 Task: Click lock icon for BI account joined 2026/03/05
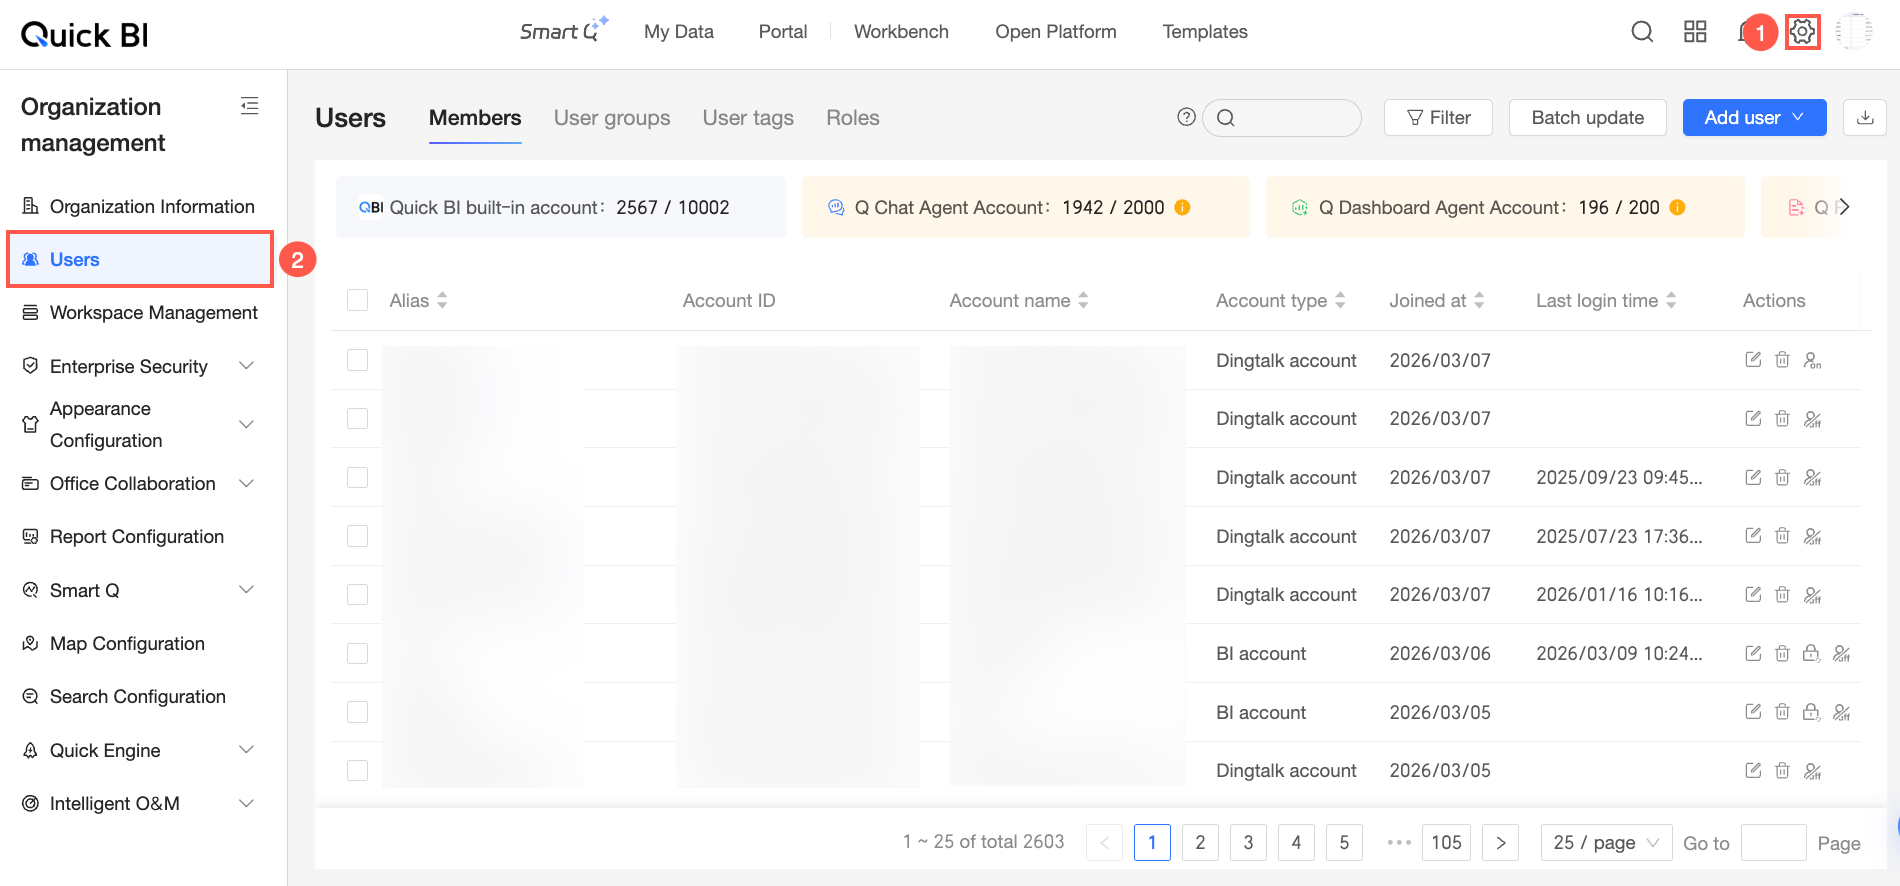[x=1811, y=712]
